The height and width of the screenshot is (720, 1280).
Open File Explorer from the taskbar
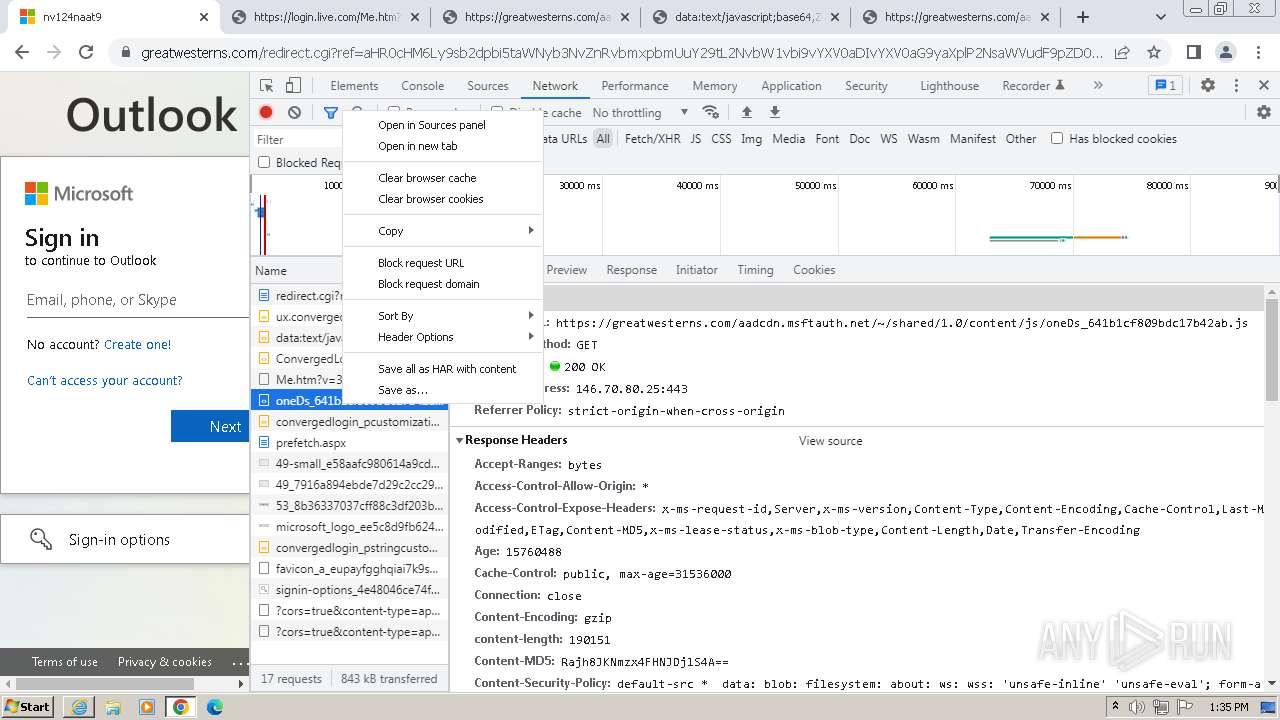(113, 707)
